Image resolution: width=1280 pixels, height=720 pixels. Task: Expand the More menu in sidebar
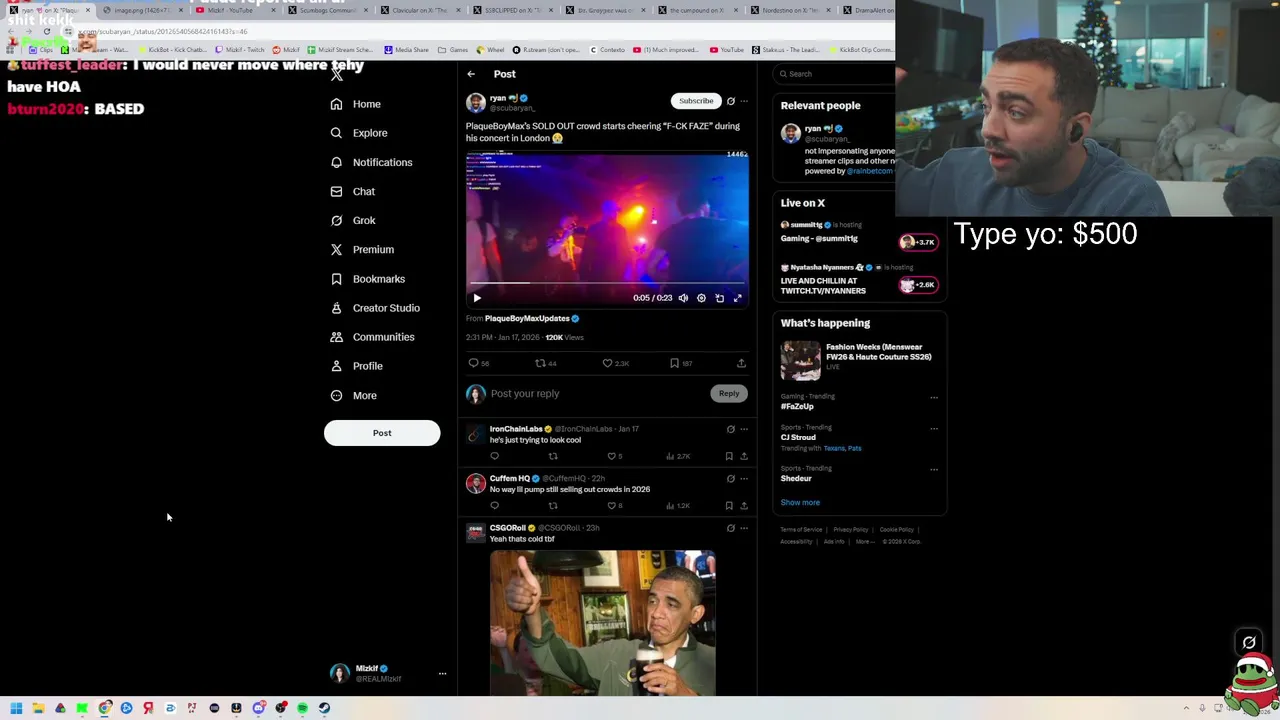click(x=353, y=395)
